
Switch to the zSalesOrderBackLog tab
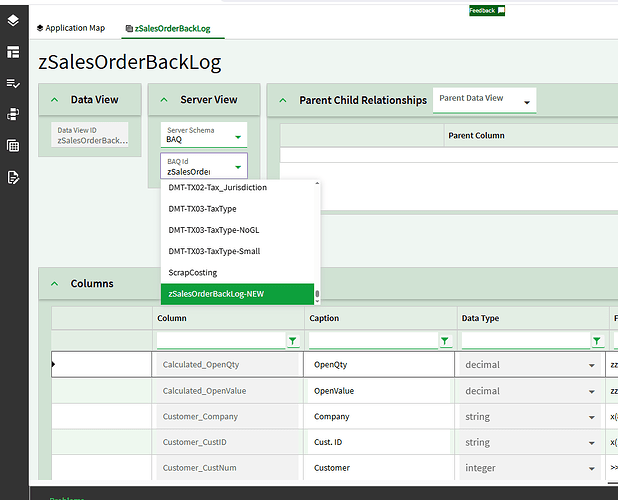click(x=168, y=28)
